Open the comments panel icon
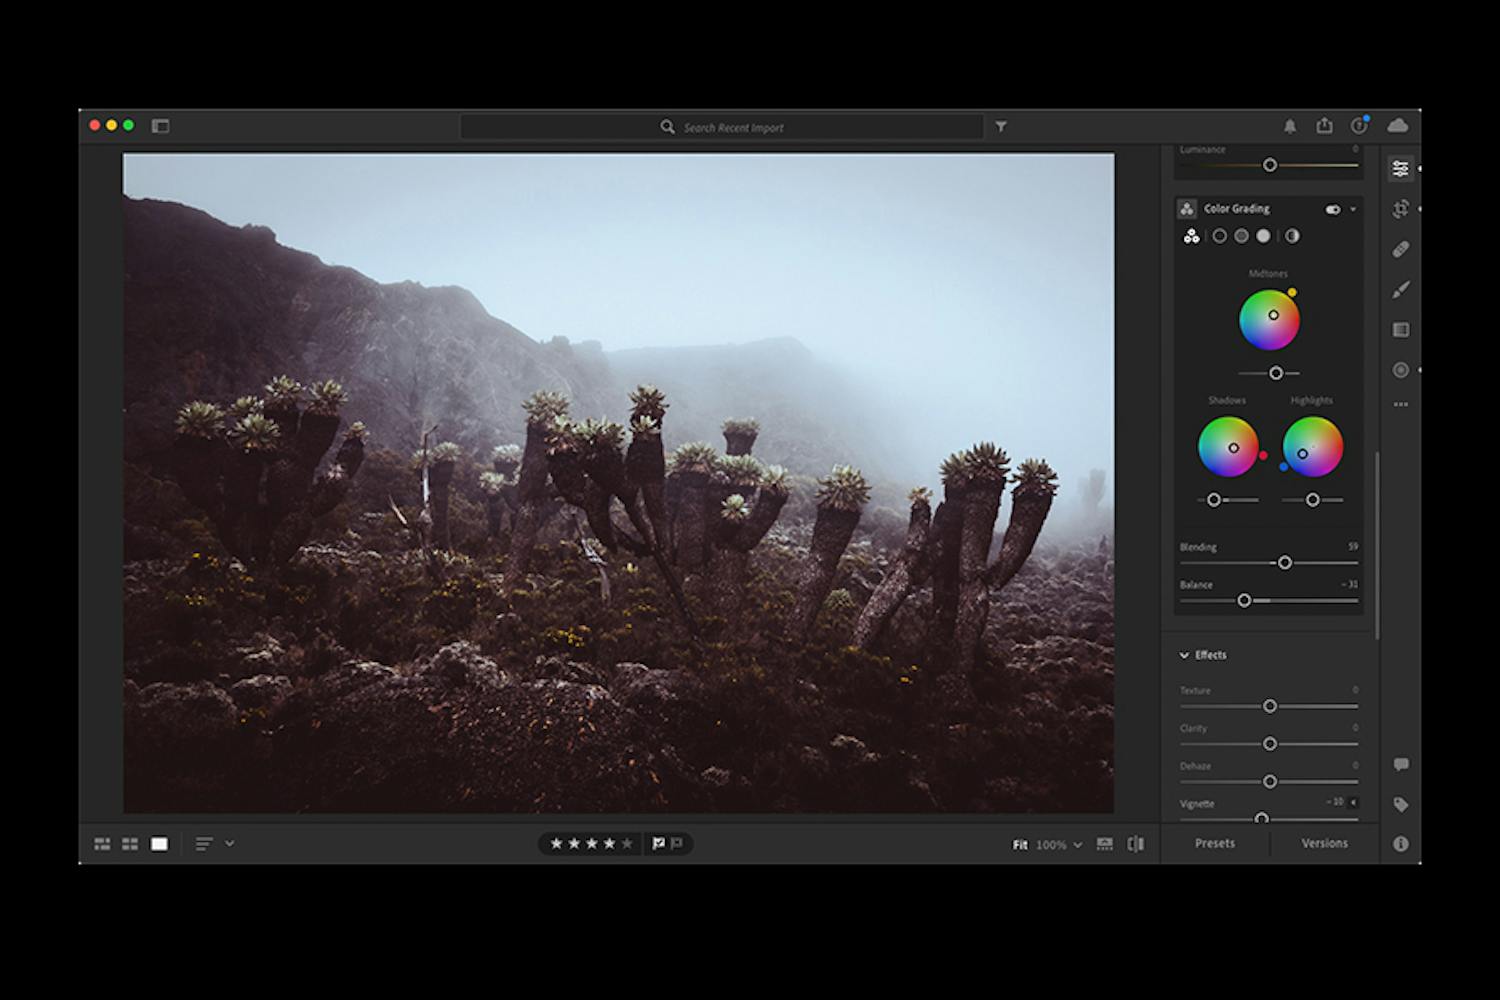Viewport: 1500px width, 1000px height. click(x=1401, y=764)
